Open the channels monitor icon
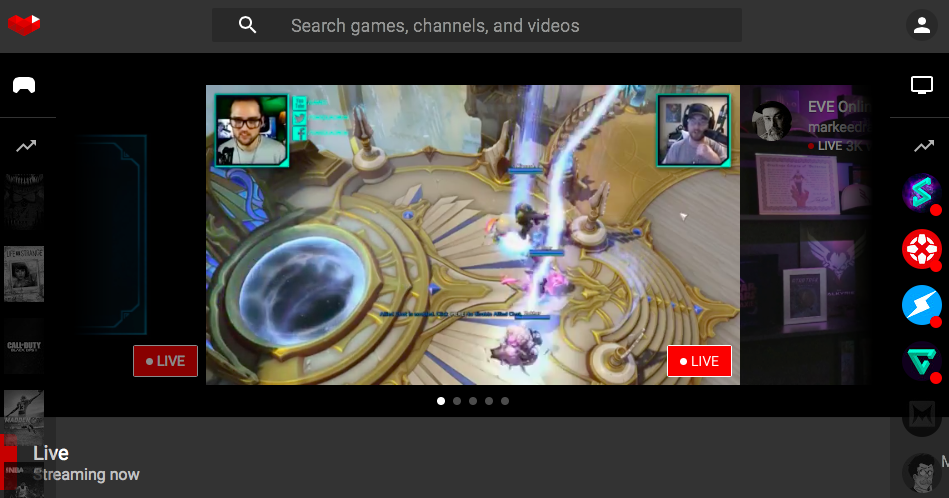949x498 pixels. point(921,85)
